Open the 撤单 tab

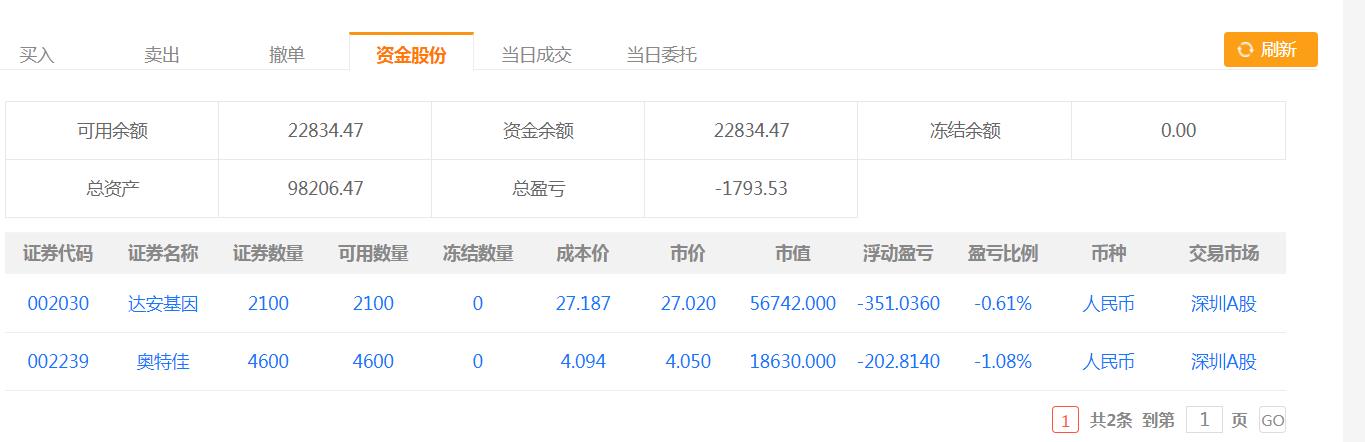tap(287, 55)
